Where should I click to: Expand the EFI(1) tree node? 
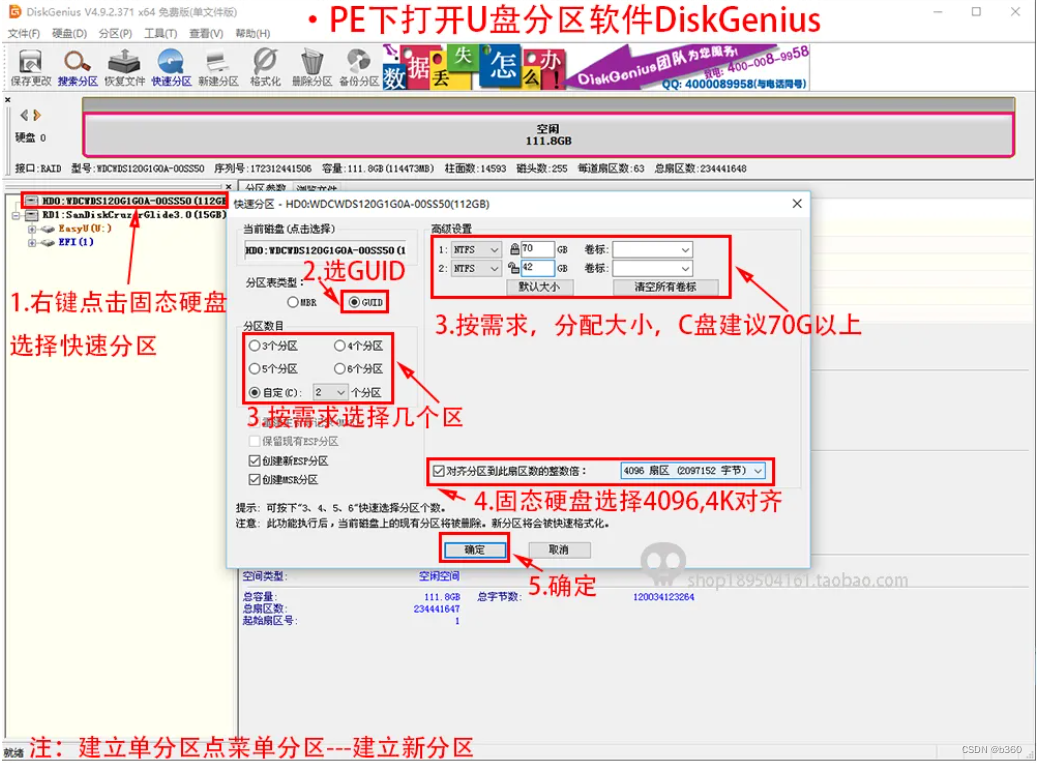point(31,243)
